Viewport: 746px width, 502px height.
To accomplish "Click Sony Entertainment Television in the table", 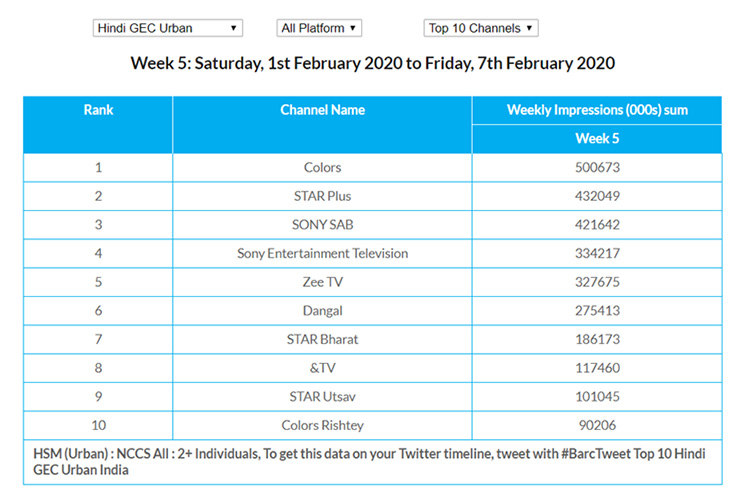I will [x=322, y=253].
